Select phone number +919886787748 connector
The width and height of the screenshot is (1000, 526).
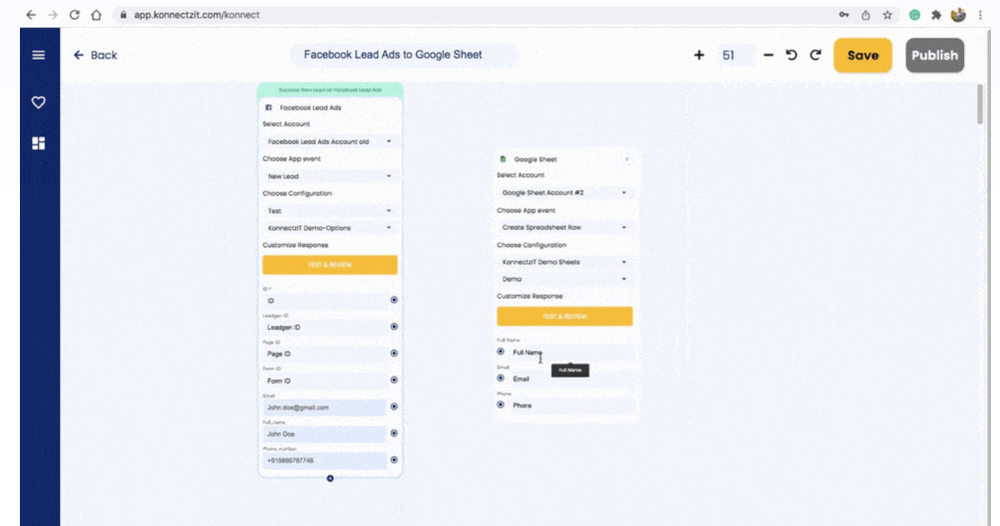tap(394, 460)
